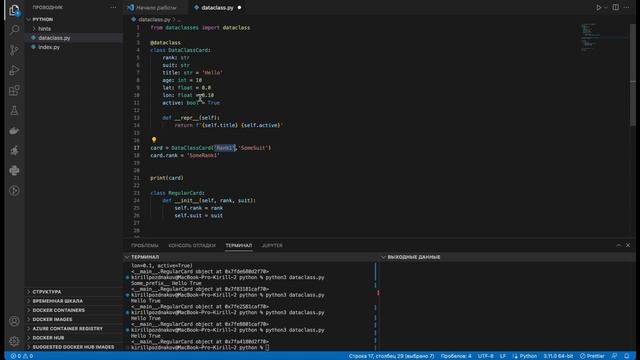The width and height of the screenshot is (640, 360).
Task: Change indentation via Пробелов: 4
Action: (x=456, y=356)
